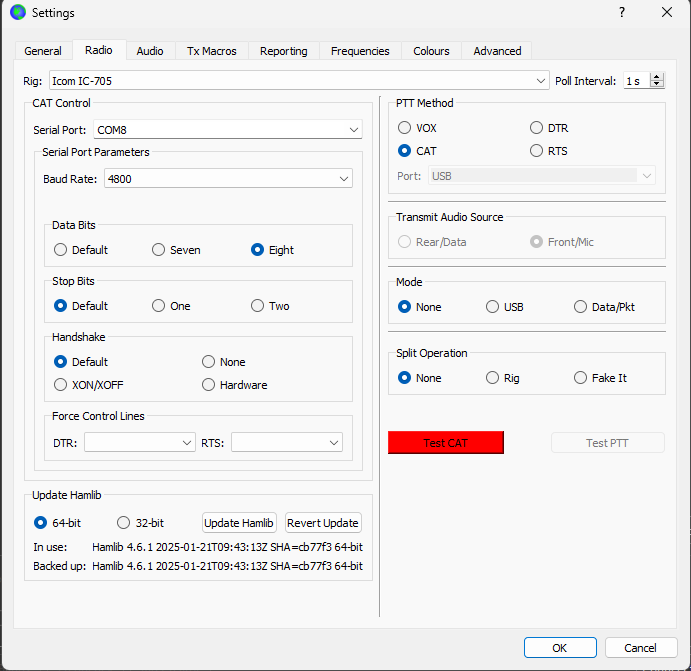
Task: Open the Audio tab
Action: [x=150, y=51]
